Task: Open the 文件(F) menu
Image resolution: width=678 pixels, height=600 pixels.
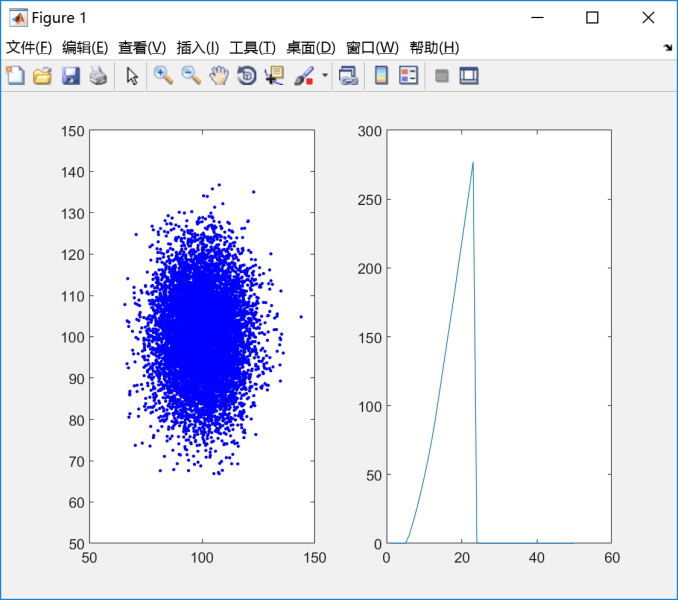Action: (29, 48)
